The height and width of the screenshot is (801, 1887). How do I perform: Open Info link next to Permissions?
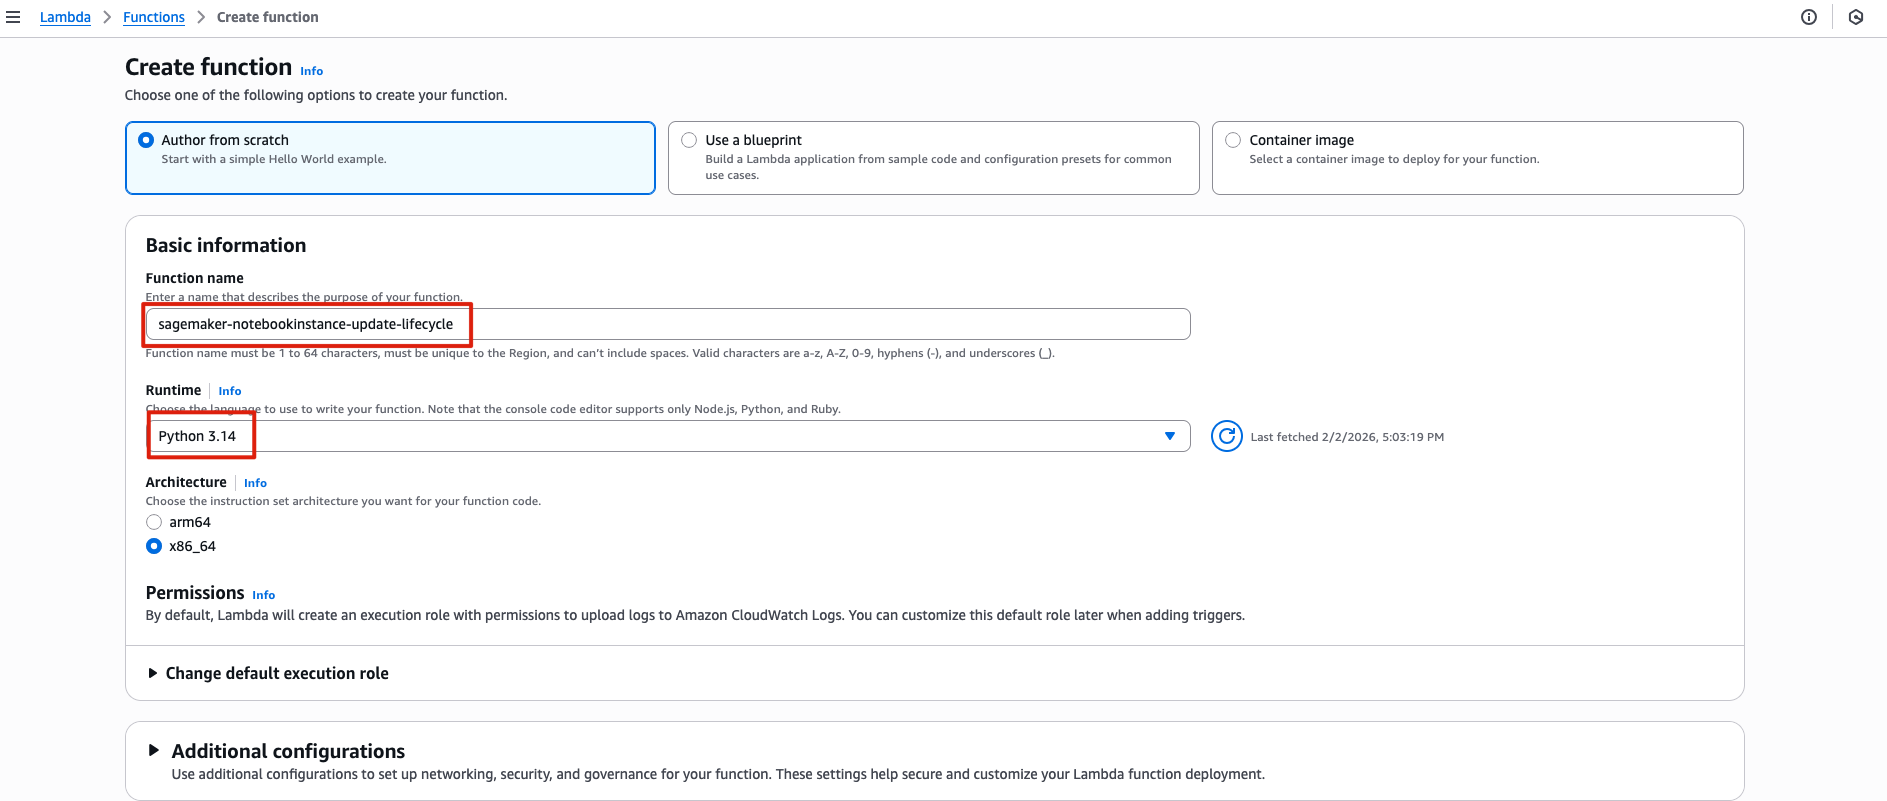(263, 595)
